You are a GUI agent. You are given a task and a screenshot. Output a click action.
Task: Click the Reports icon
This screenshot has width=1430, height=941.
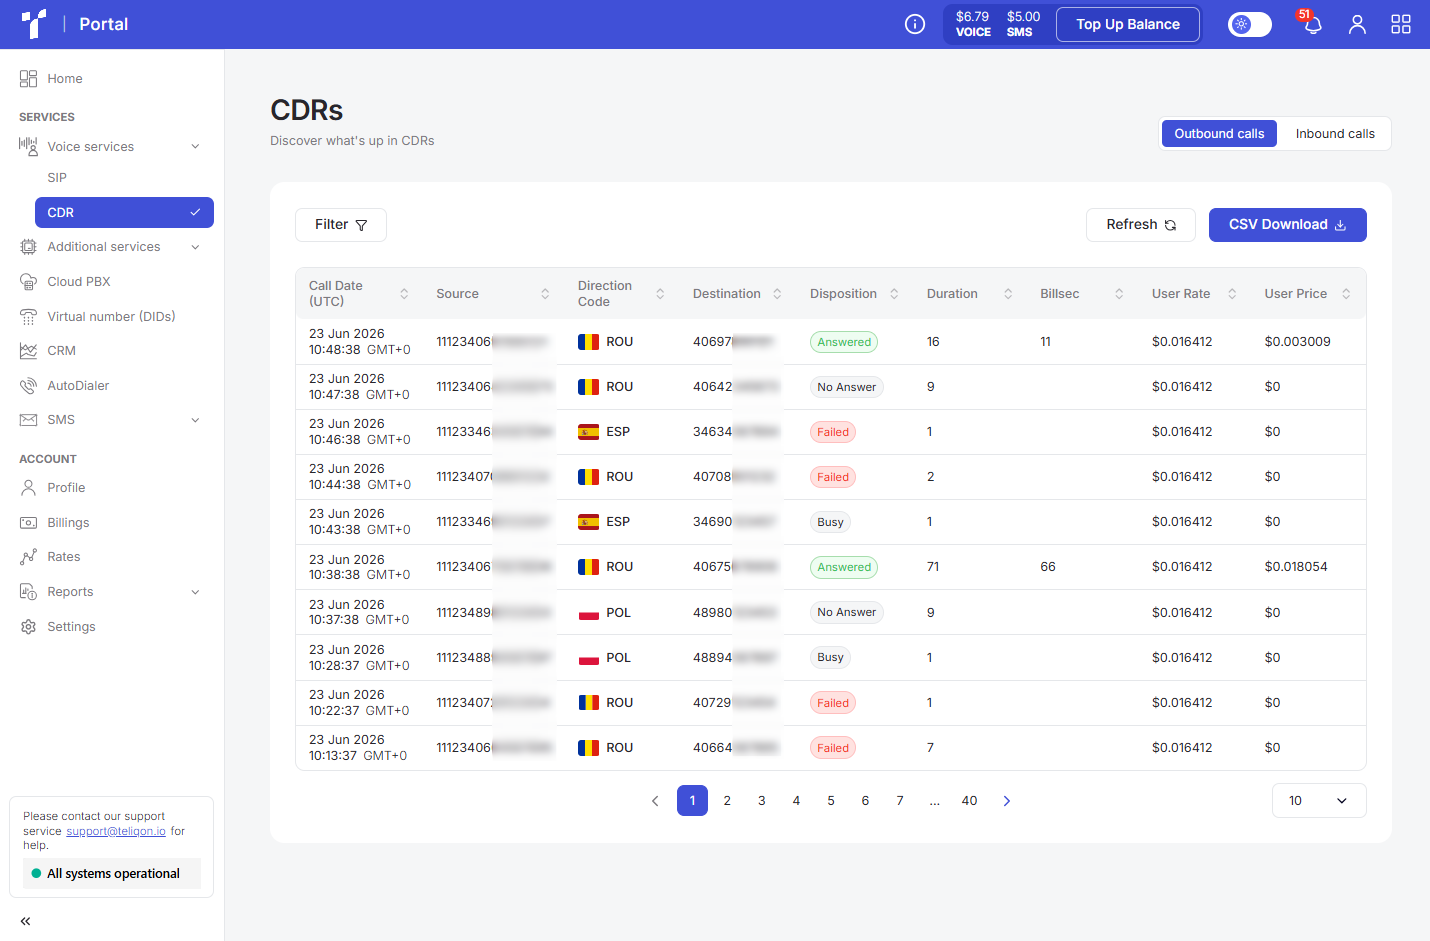tap(28, 592)
